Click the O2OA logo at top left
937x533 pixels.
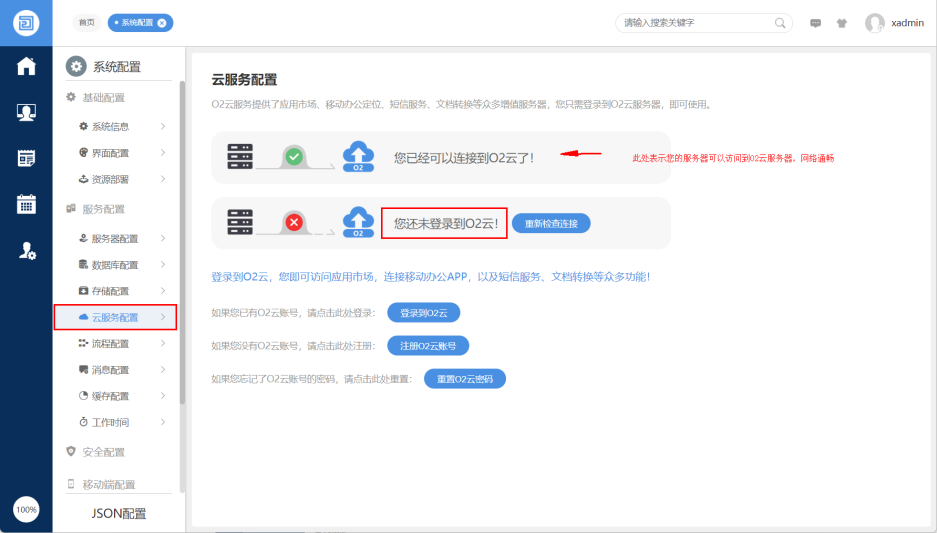click(26, 22)
